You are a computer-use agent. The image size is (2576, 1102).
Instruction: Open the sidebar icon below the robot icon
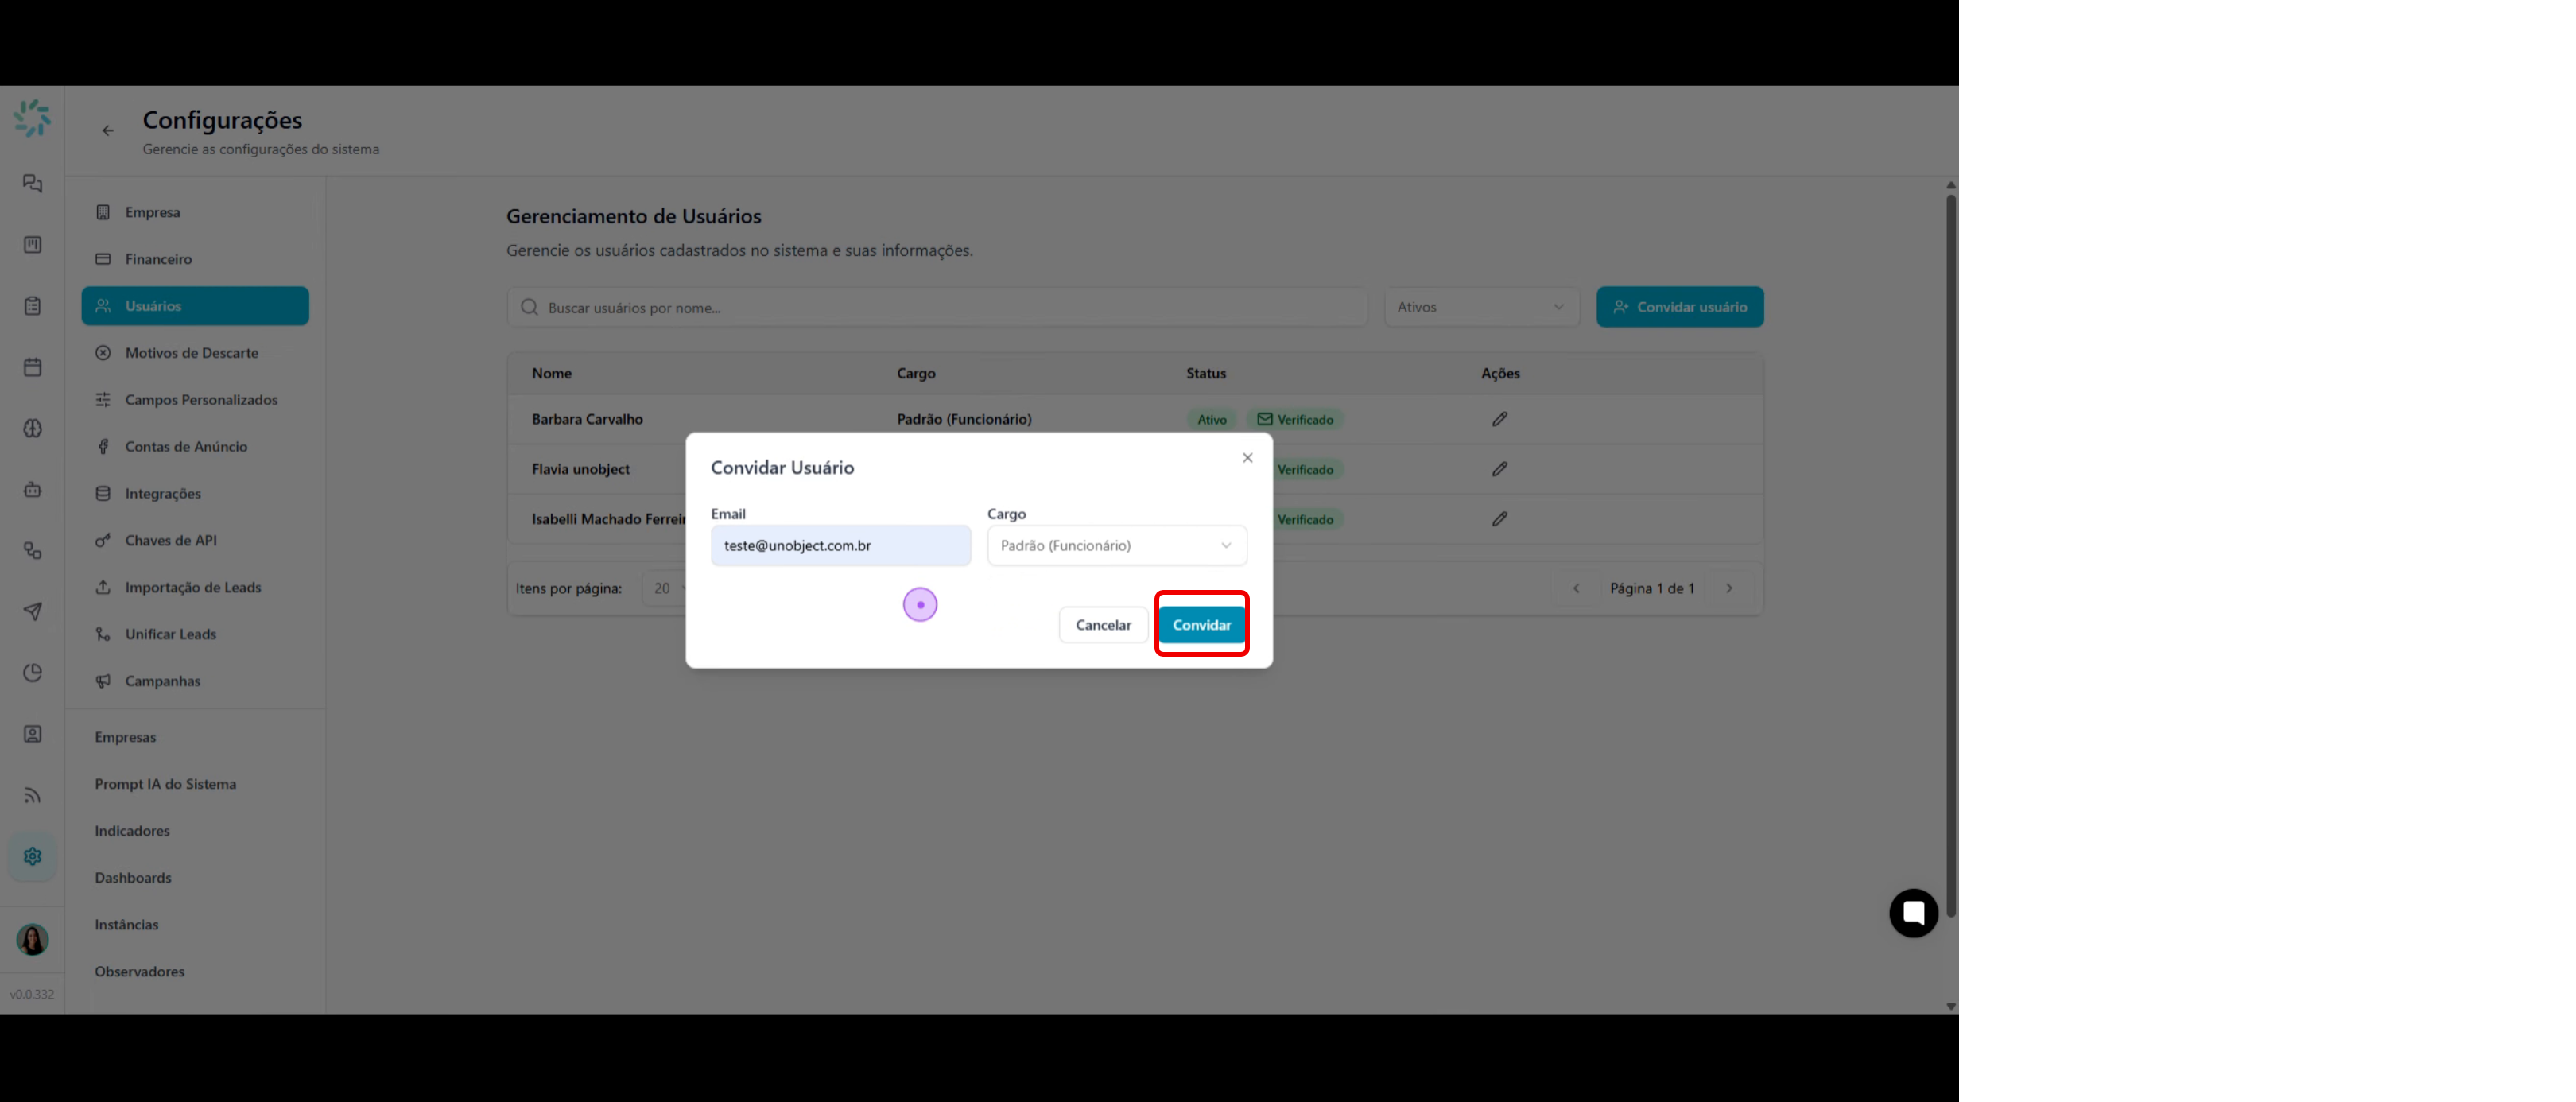(x=32, y=550)
